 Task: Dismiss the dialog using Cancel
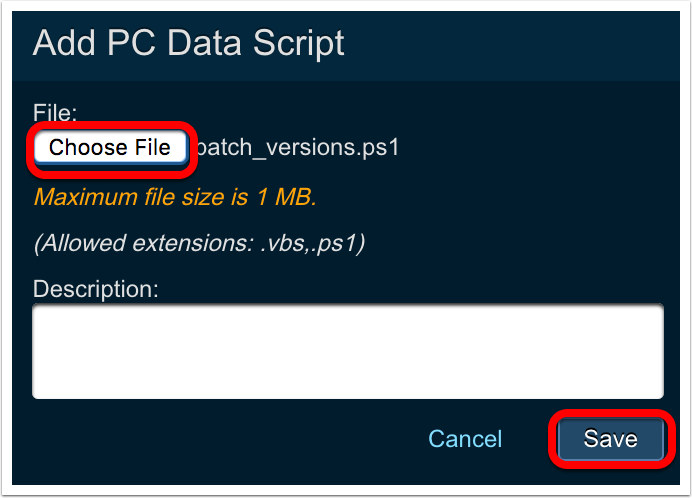coord(465,439)
